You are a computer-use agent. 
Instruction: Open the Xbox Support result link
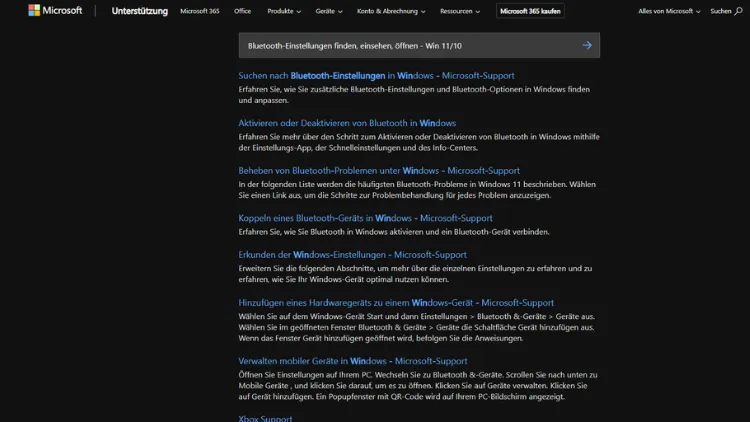[x=265, y=418]
